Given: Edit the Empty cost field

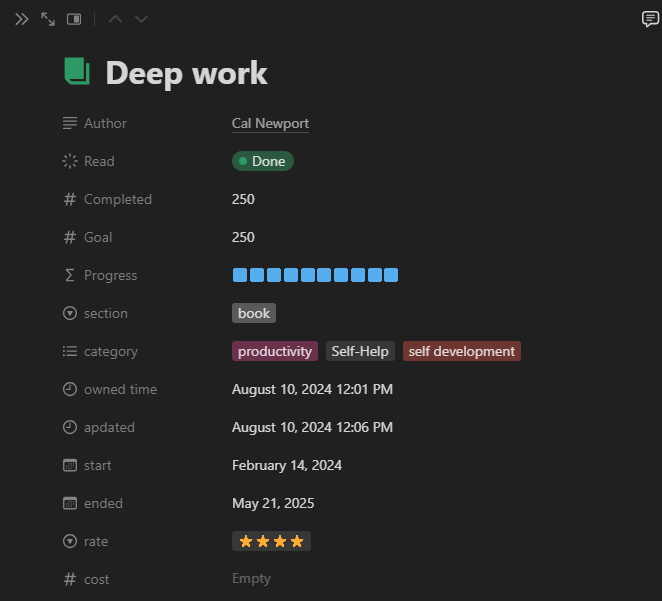Looking at the screenshot, I should tap(251, 579).
